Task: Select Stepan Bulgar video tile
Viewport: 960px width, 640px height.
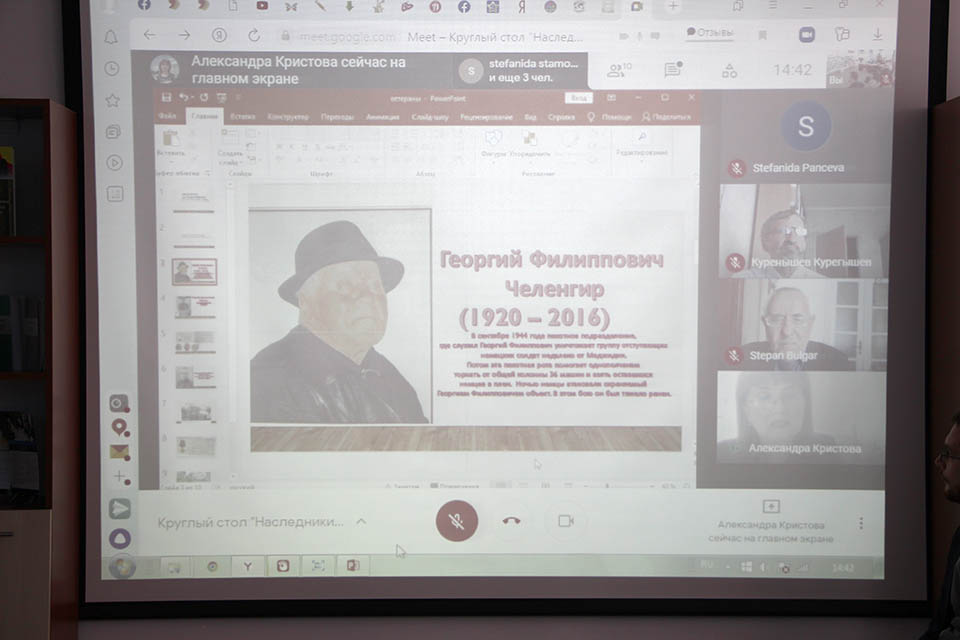Action: [803, 325]
